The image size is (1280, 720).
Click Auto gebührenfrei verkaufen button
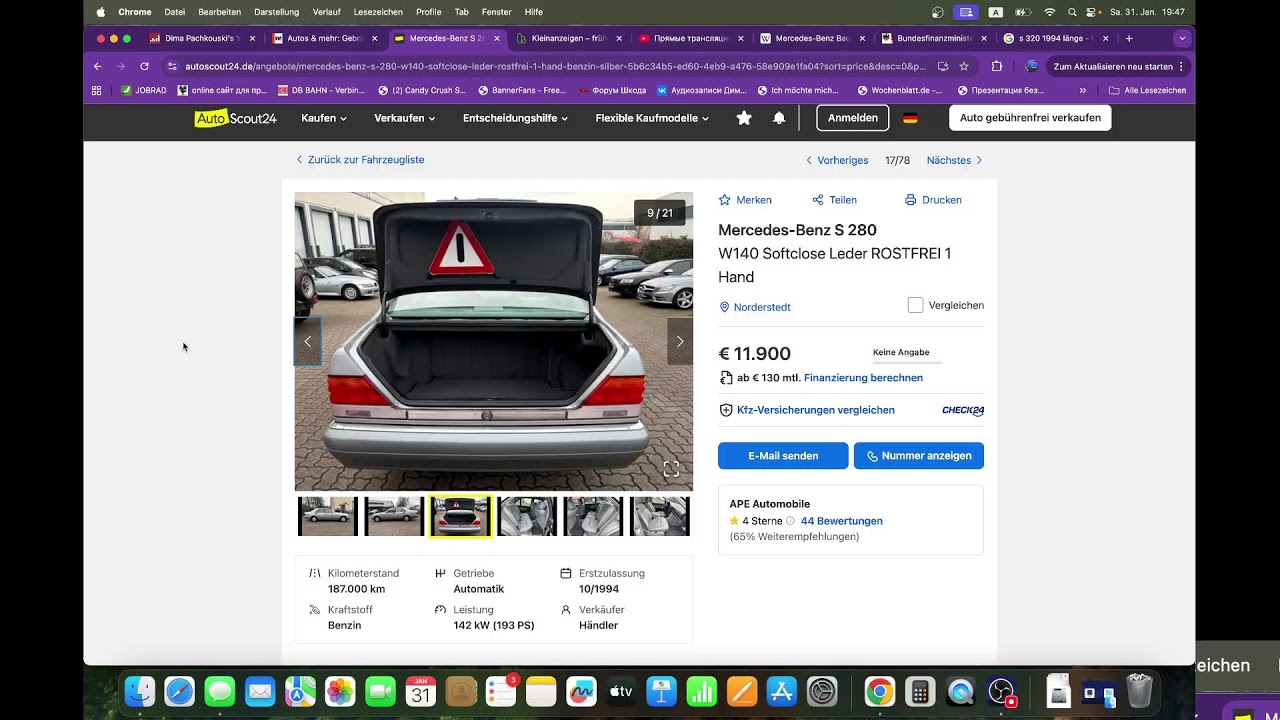pyautogui.click(x=1030, y=118)
